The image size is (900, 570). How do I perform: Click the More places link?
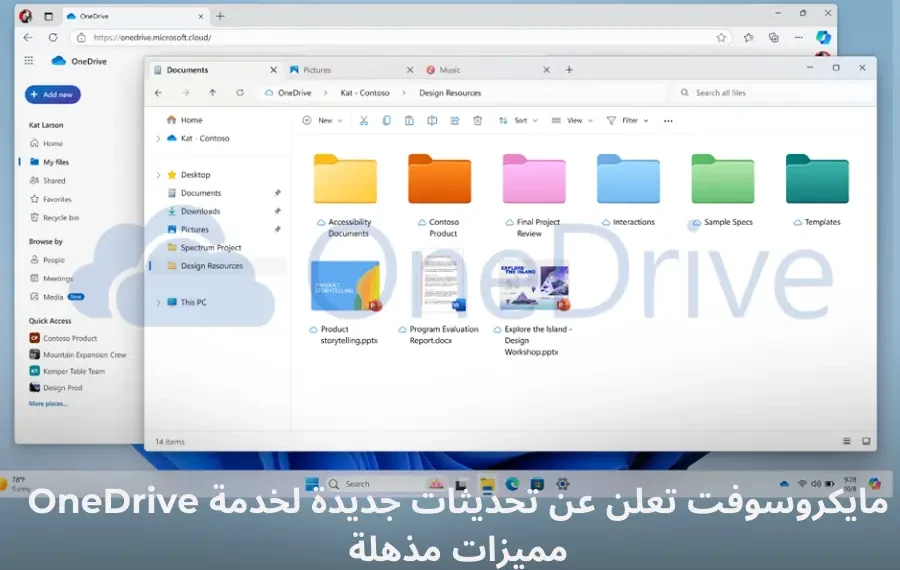48,404
